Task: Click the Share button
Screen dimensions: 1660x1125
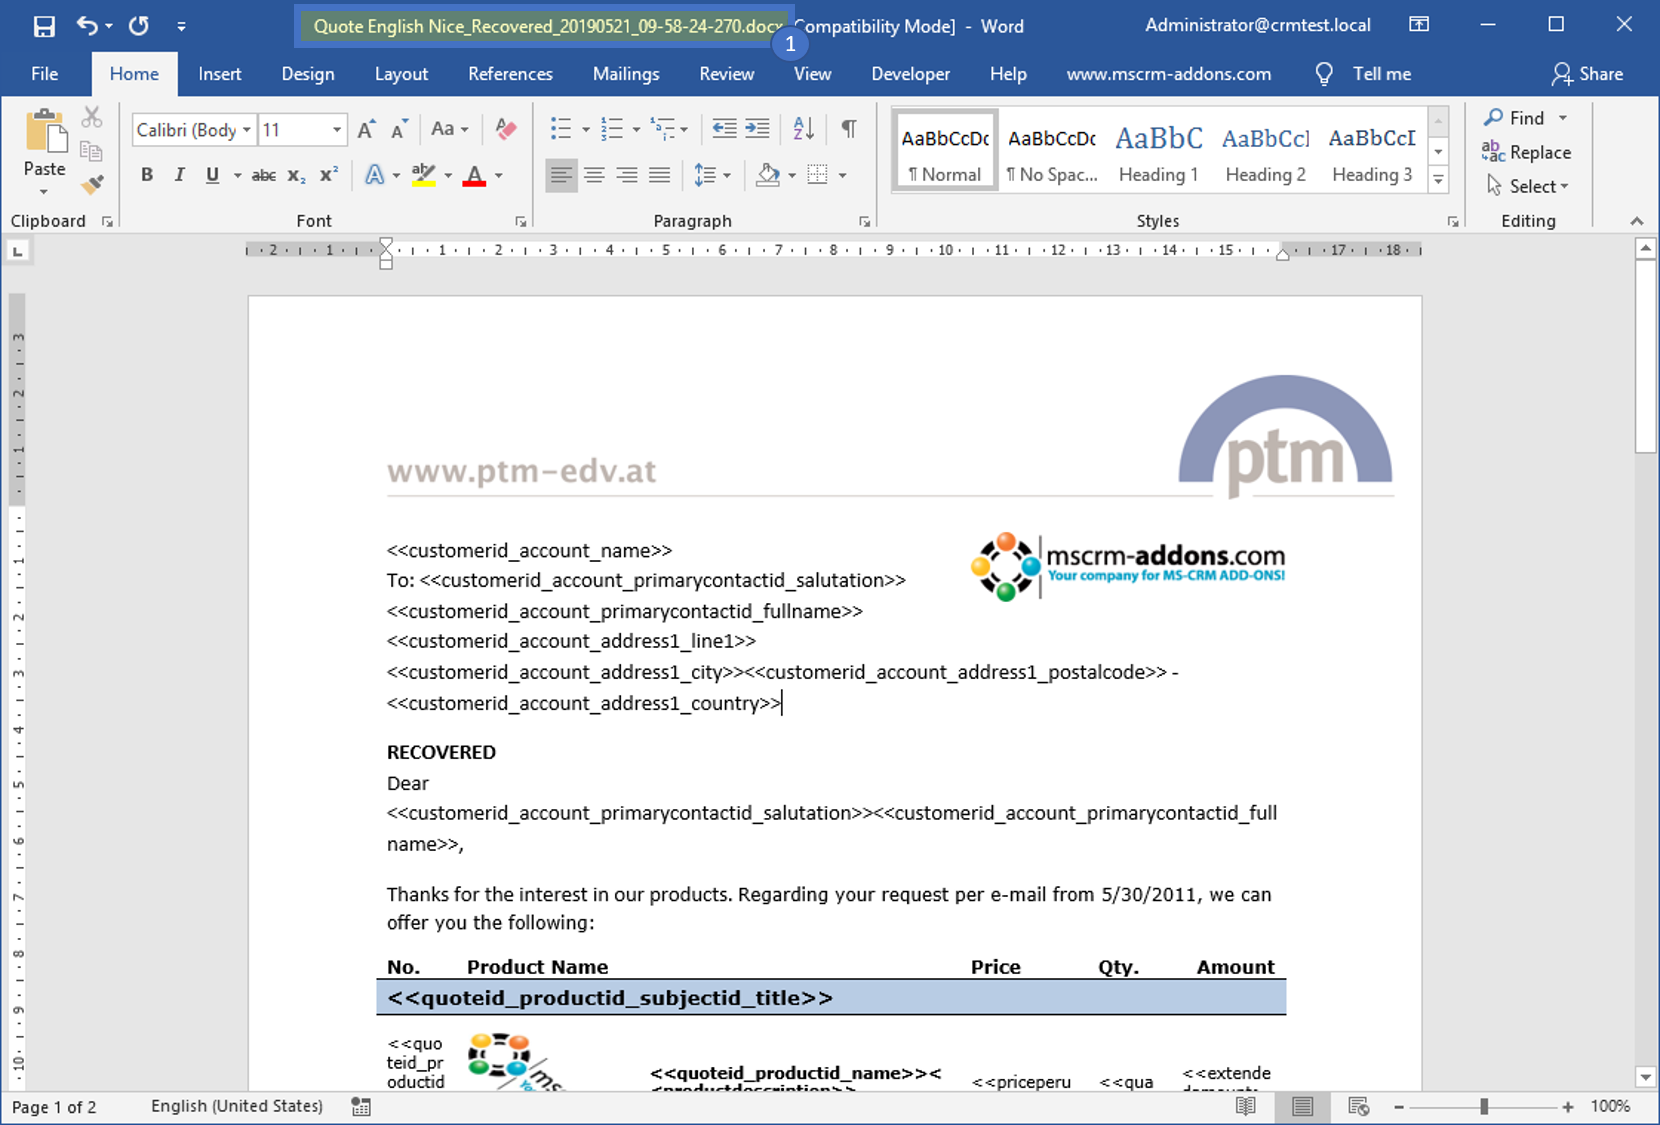Action: (1587, 74)
